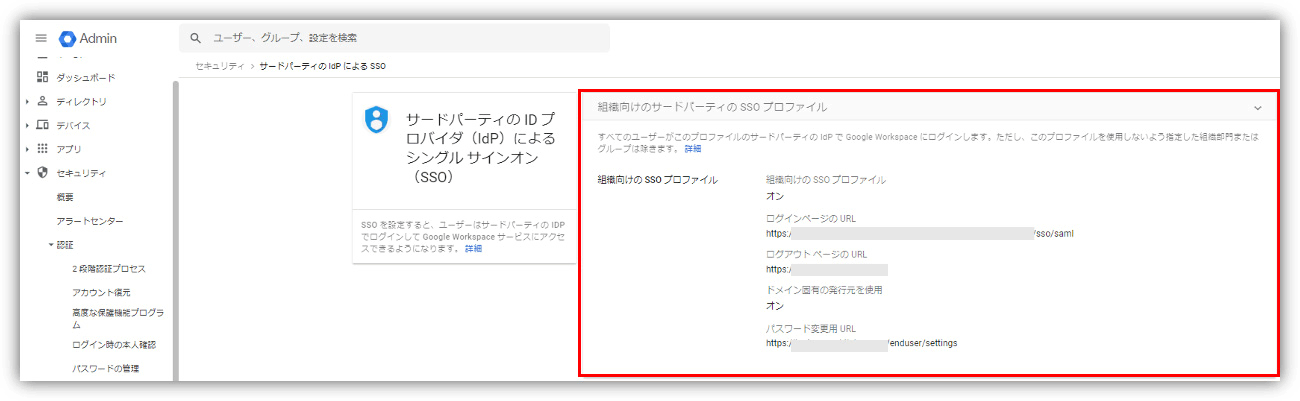This screenshot has height=401, width=1300.
Task: Expand the デバイス tree arrow
Action: point(27,125)
